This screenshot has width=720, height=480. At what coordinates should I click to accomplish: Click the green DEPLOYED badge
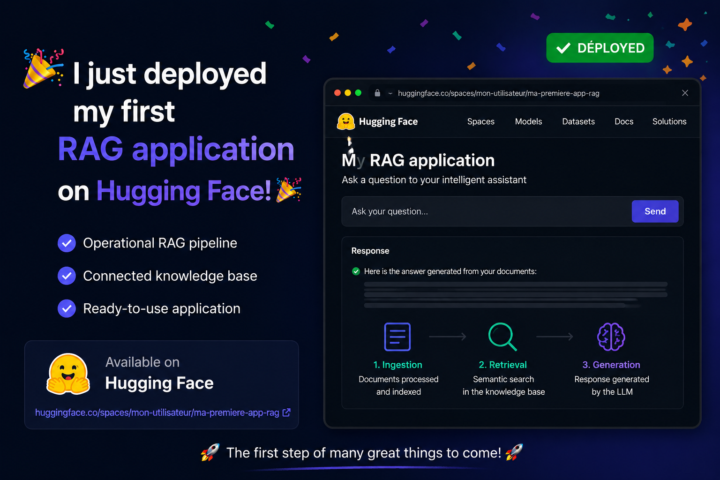click(600, 48)
